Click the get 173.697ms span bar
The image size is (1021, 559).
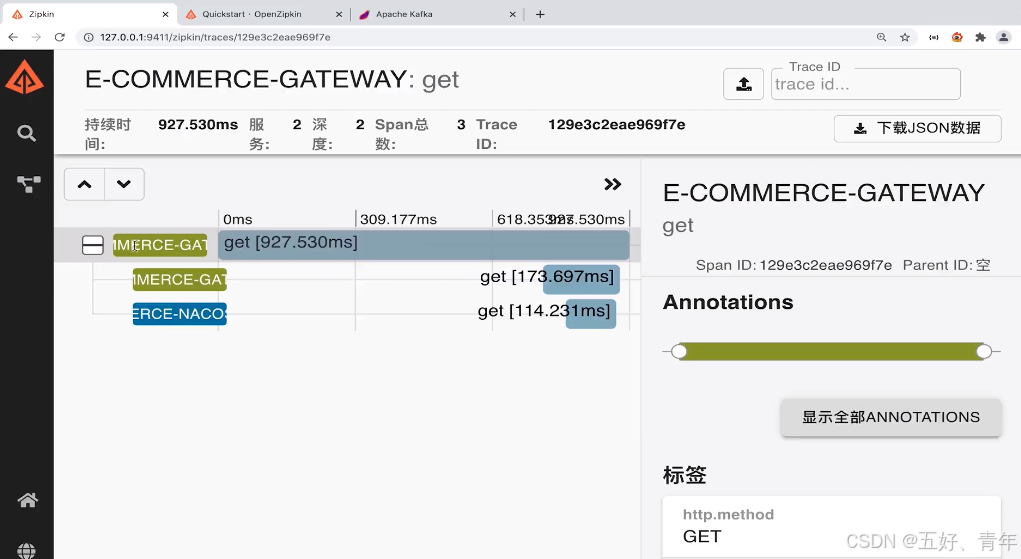[581, 280]
